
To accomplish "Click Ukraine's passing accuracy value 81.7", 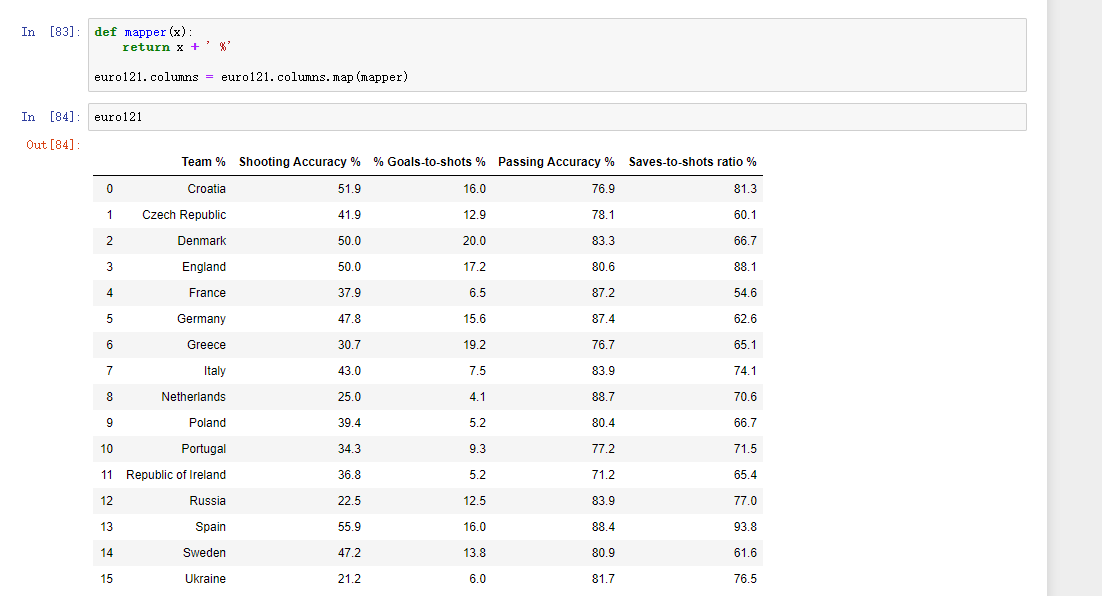I will click(x=603, y=579).
